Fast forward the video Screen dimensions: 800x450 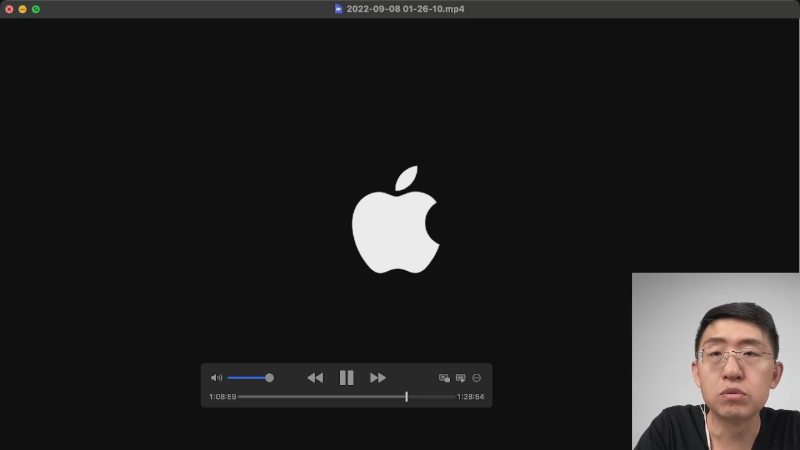click(x=378, y=378)
